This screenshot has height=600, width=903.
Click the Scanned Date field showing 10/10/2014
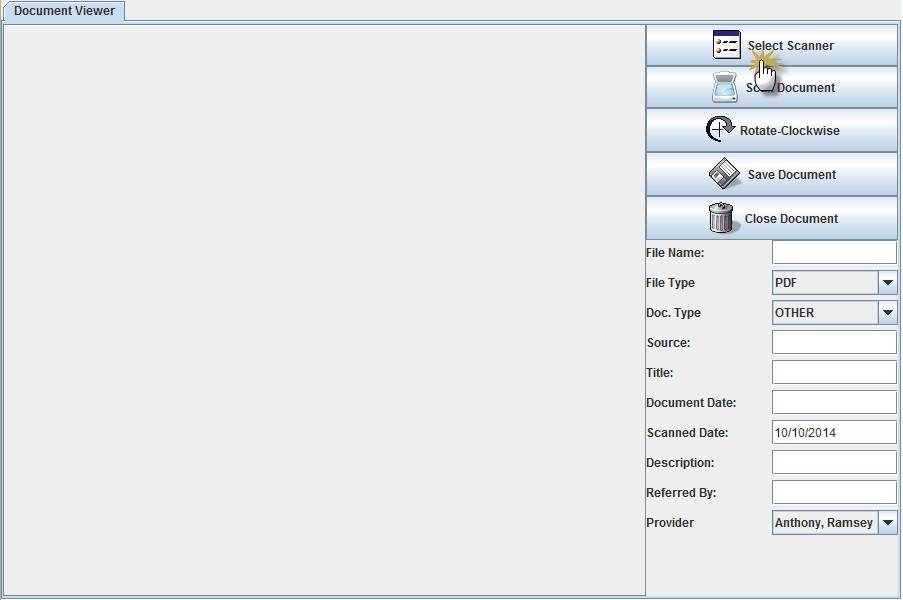point(834,433)
